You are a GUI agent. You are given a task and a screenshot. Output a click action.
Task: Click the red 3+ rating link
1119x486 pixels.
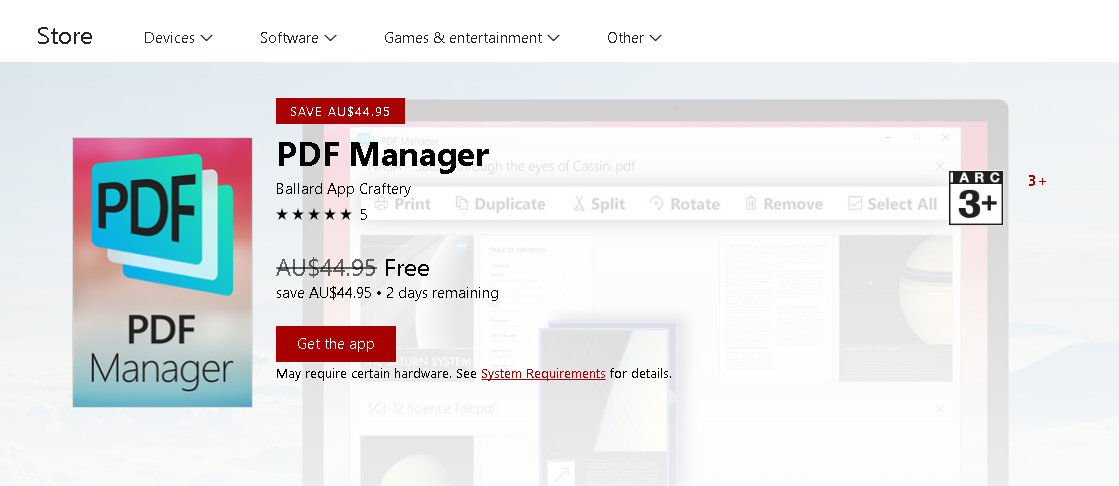pos(1037,181)
